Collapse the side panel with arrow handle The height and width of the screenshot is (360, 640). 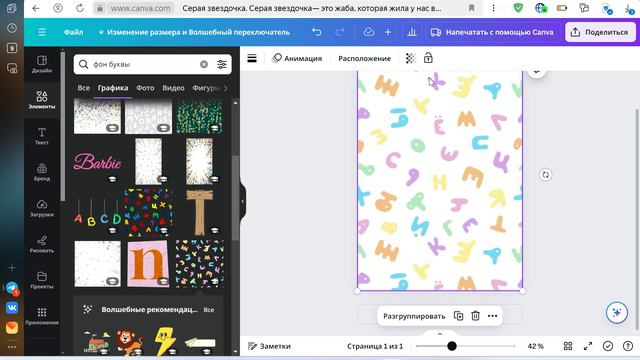(243, 201)
